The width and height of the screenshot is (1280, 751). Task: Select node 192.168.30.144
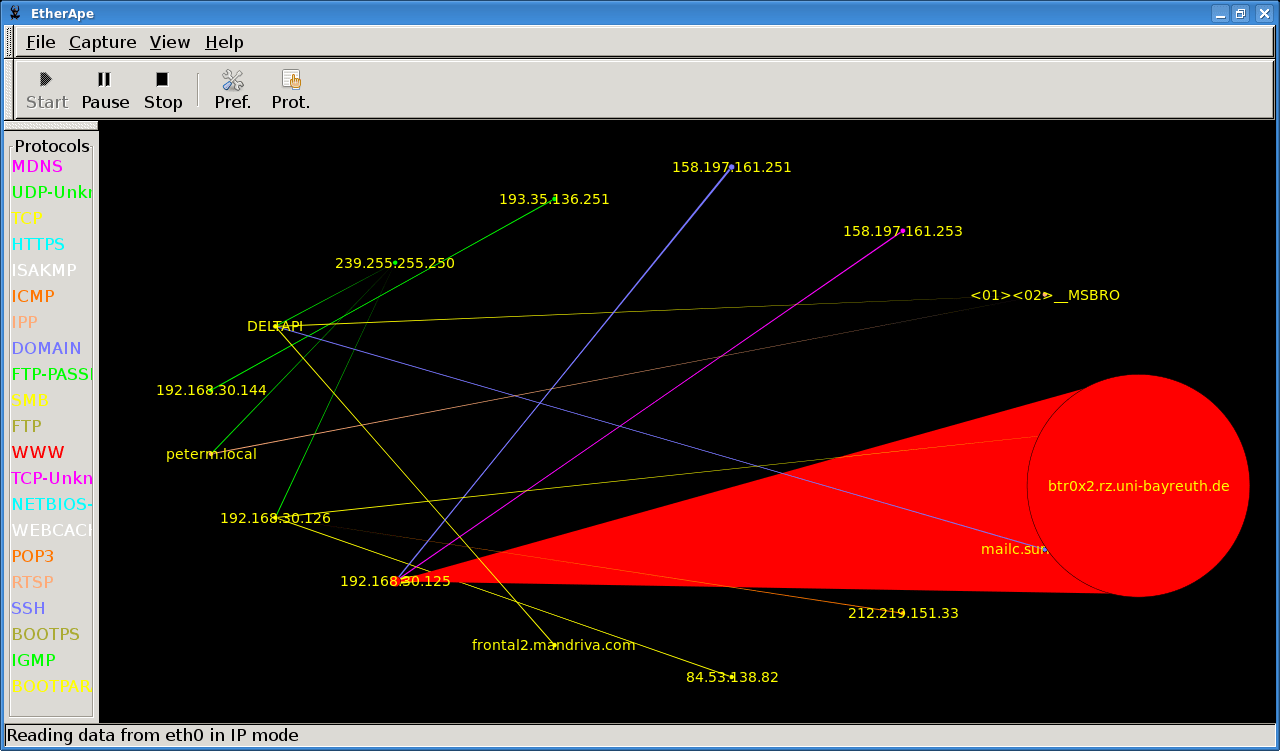coord(211,390)
